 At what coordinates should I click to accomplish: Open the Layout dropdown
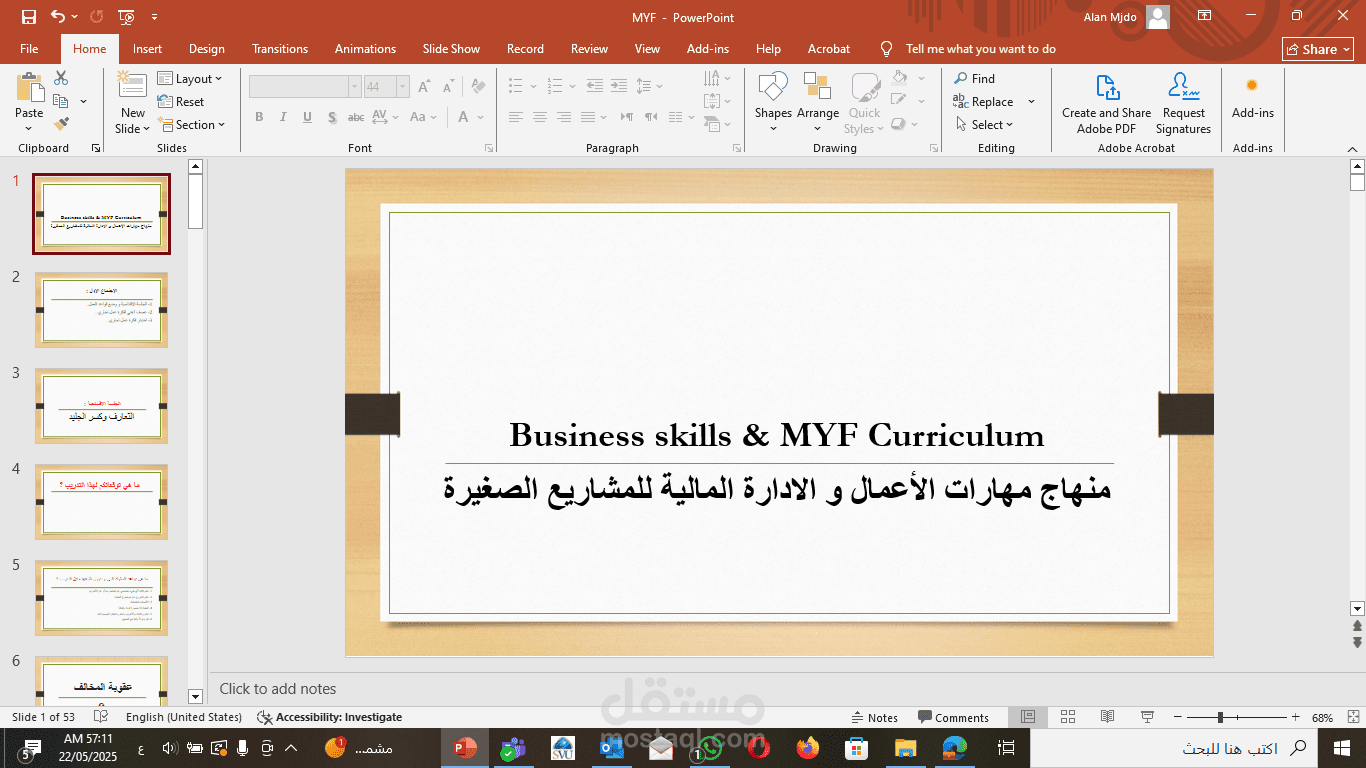(190, 79)
